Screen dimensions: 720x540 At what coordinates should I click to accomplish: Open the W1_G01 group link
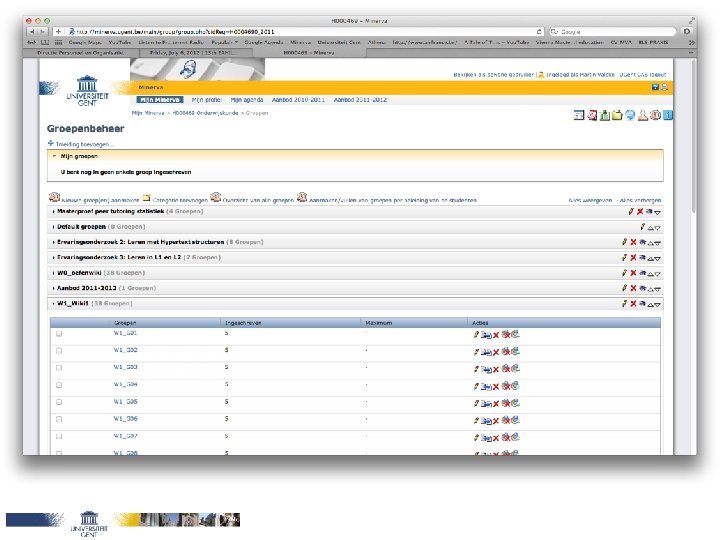point(125,333)
